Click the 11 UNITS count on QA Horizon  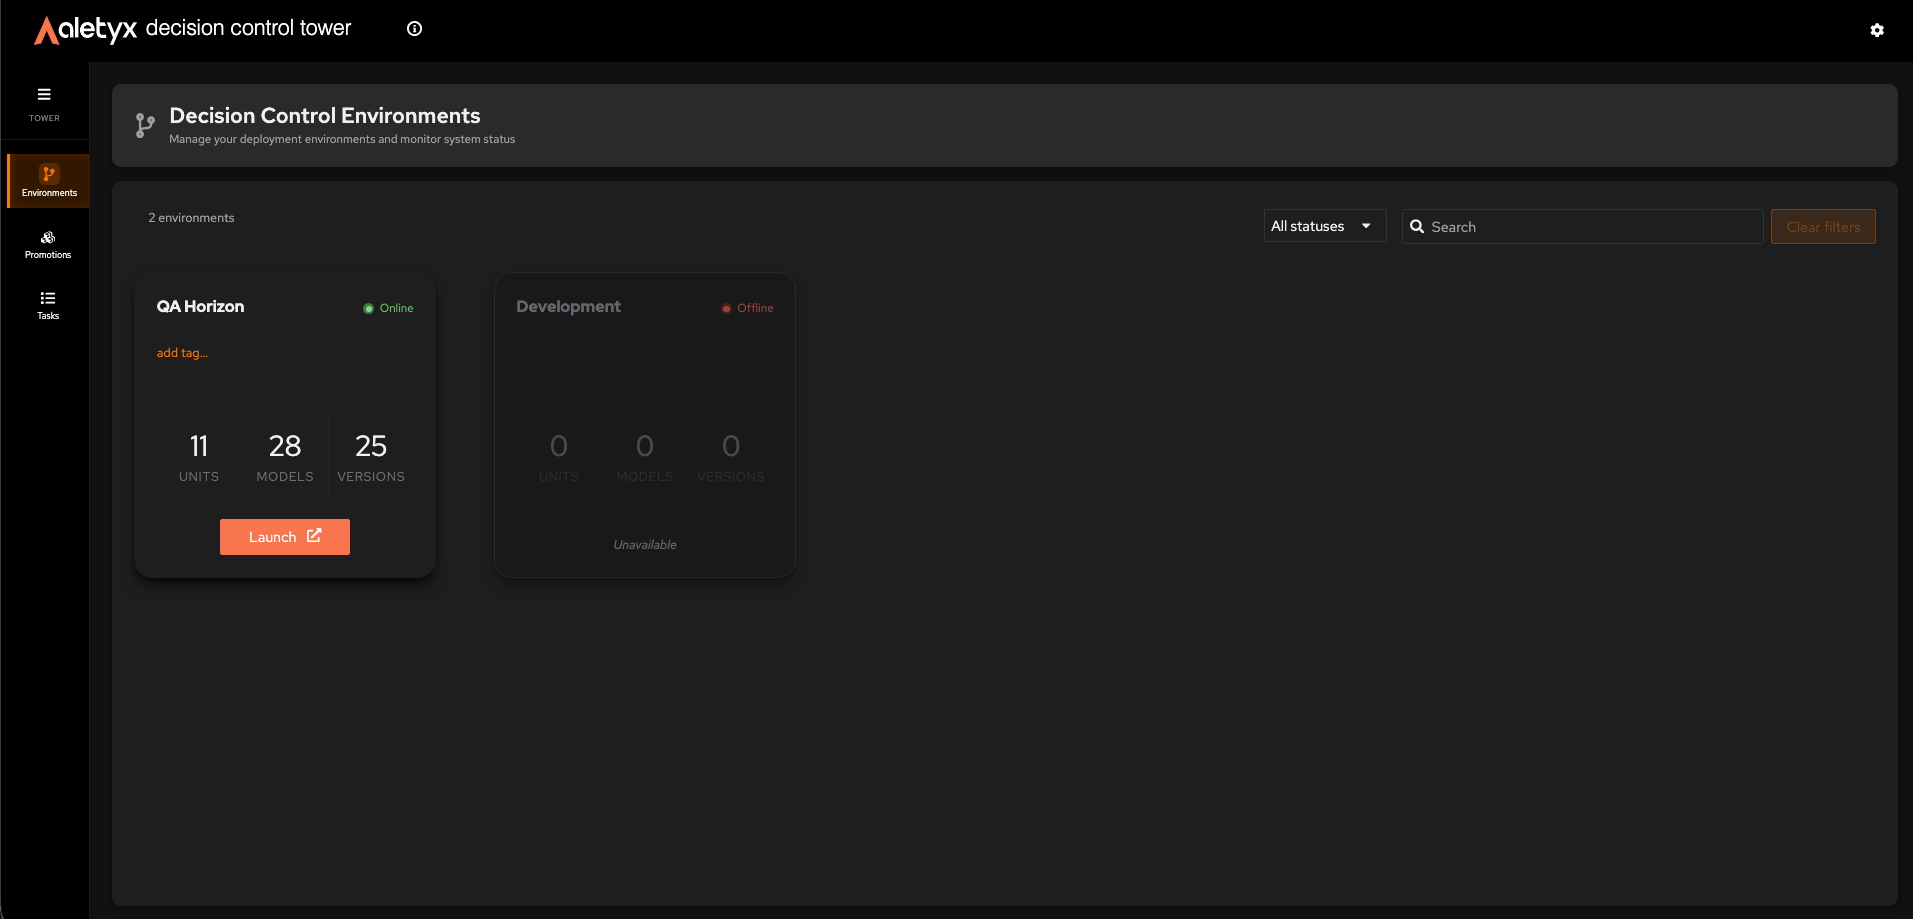pyautogui.click(x=199, y=456)
